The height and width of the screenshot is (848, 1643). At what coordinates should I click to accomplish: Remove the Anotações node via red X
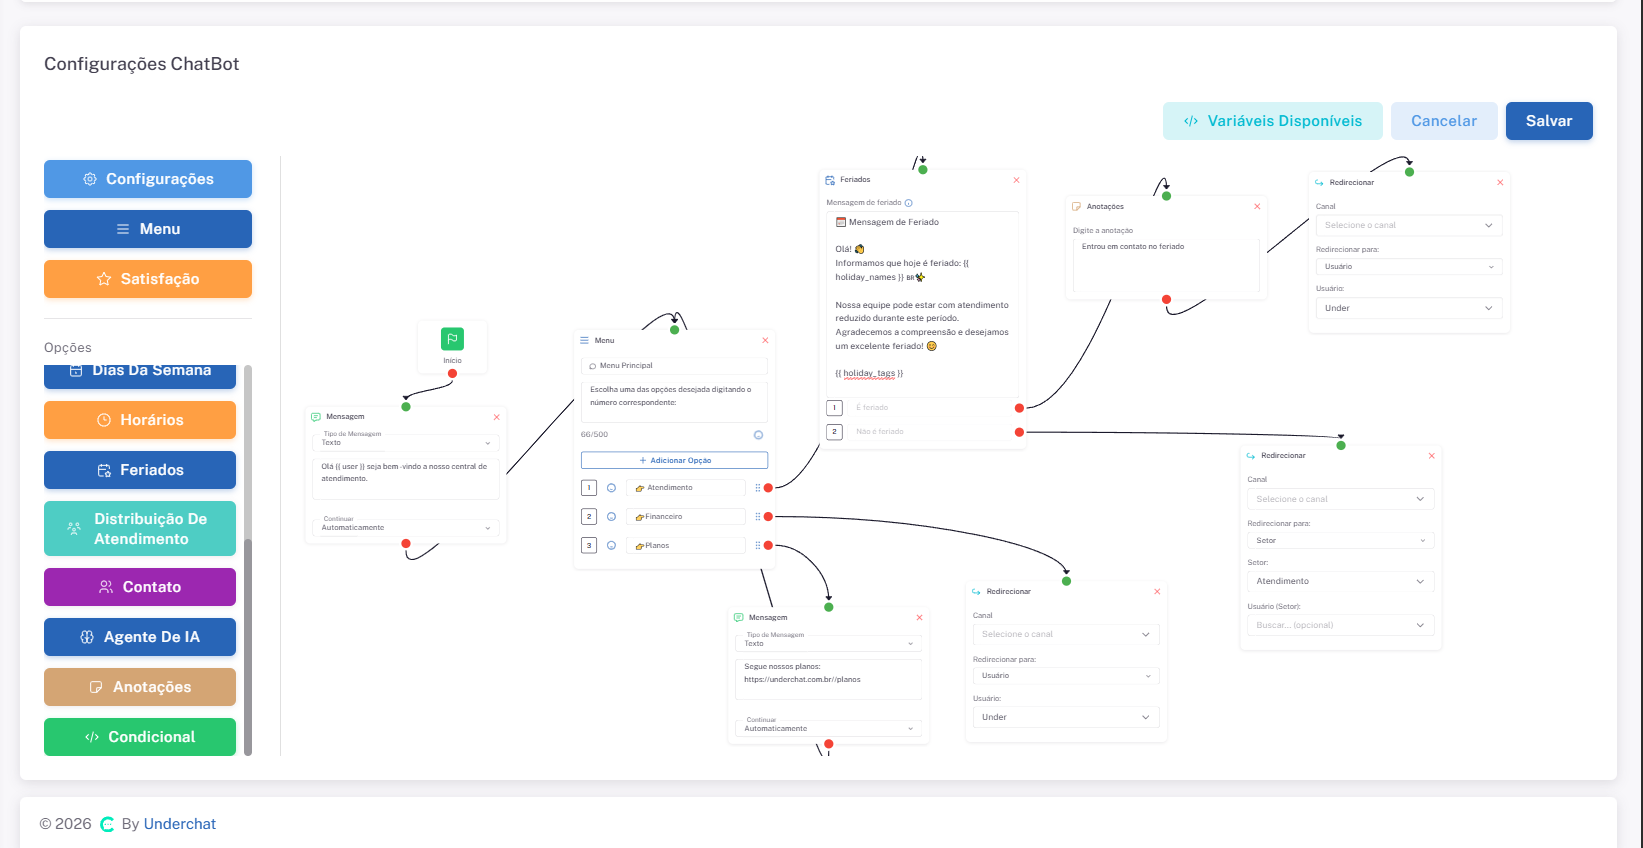[x=1257, y=206]
